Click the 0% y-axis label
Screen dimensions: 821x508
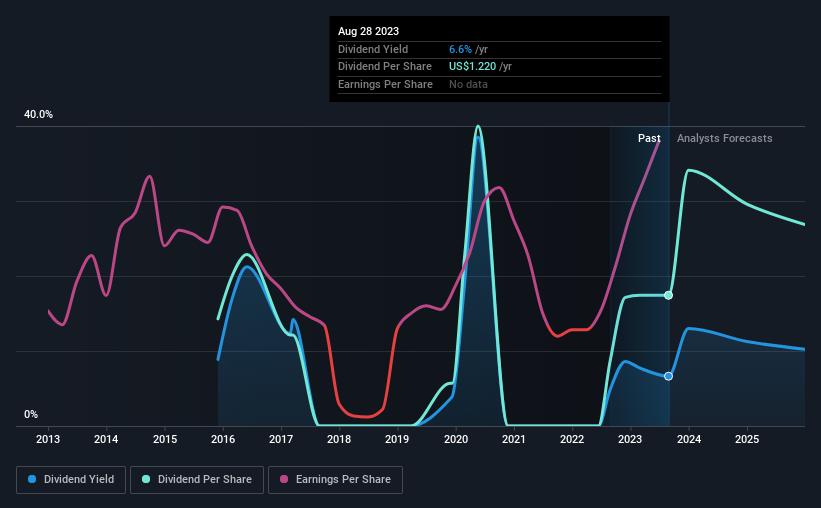pos(31,414)
